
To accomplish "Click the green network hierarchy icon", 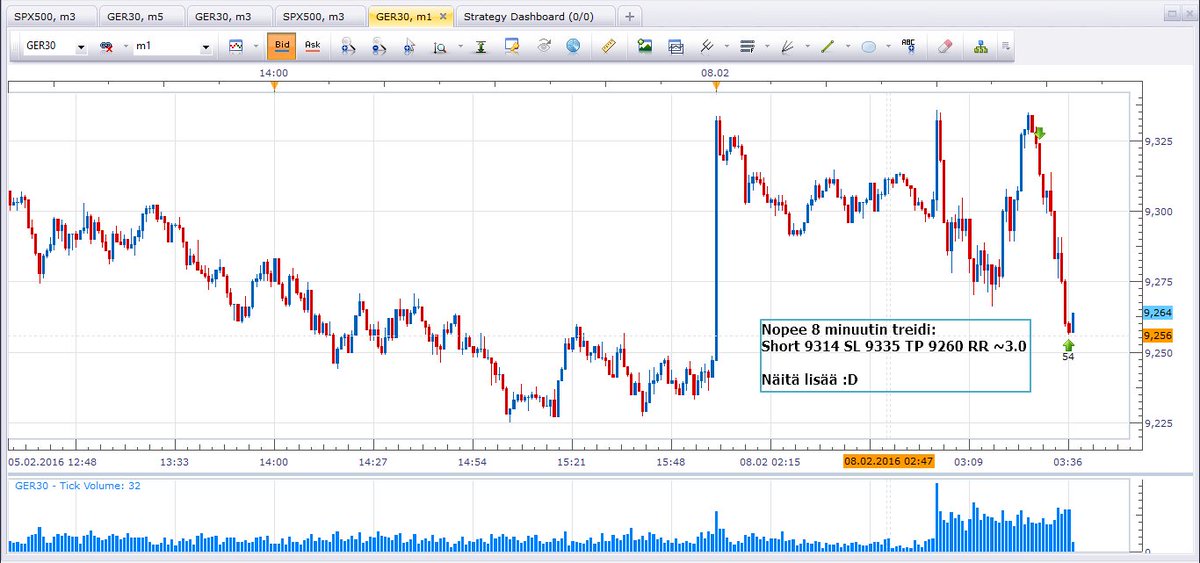I will click(x=981, y=46).
